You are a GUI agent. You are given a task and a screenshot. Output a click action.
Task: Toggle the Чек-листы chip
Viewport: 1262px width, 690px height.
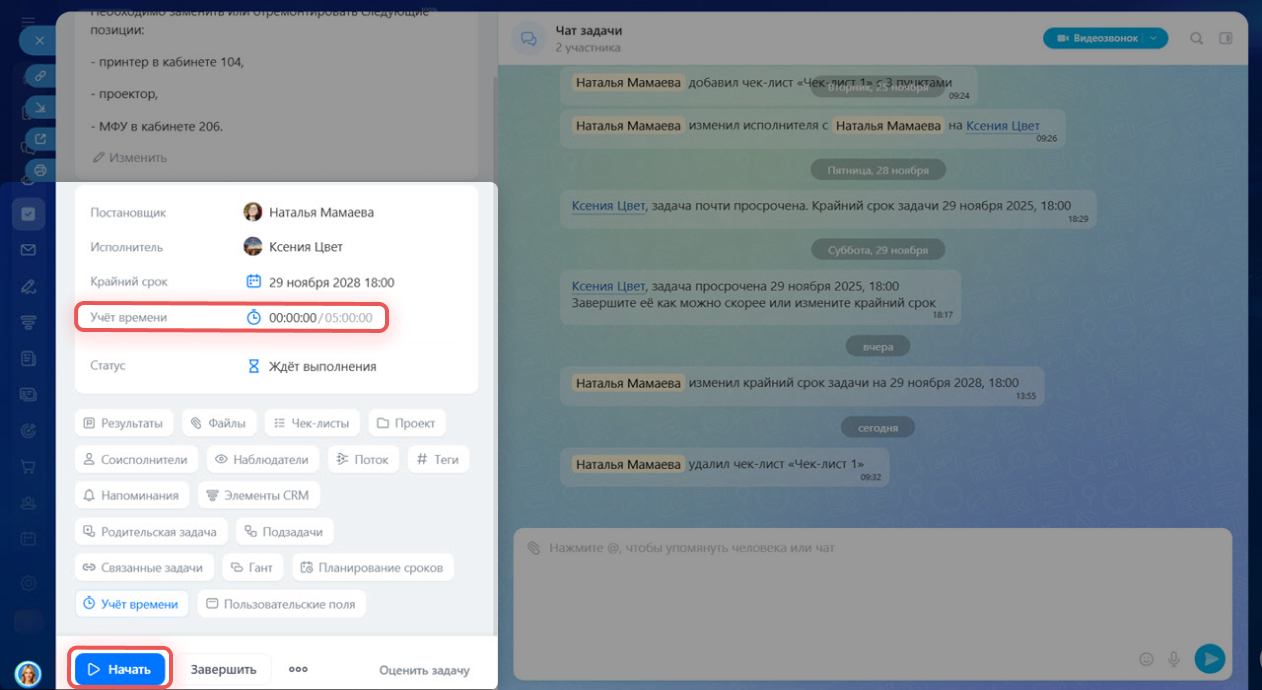312,423
